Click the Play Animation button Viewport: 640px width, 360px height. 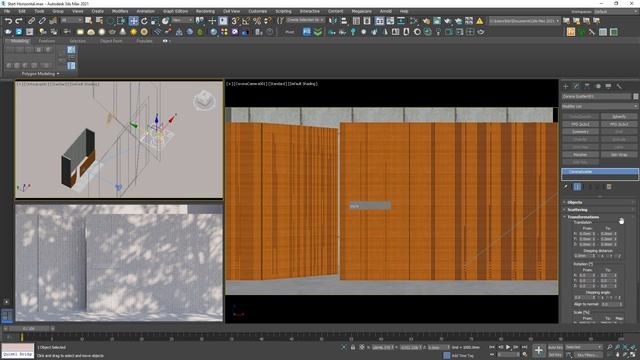pos(508,347)
